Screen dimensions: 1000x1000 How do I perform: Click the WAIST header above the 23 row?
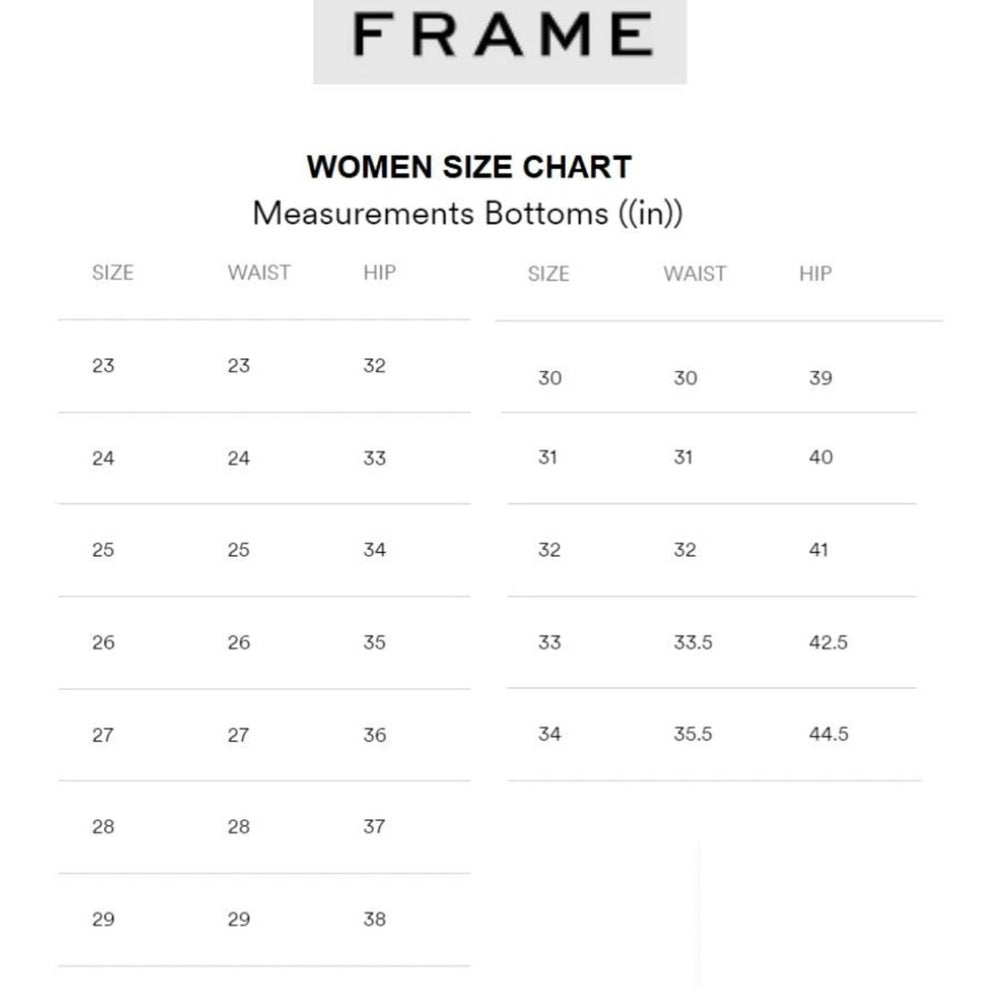[x=258, y=272]
